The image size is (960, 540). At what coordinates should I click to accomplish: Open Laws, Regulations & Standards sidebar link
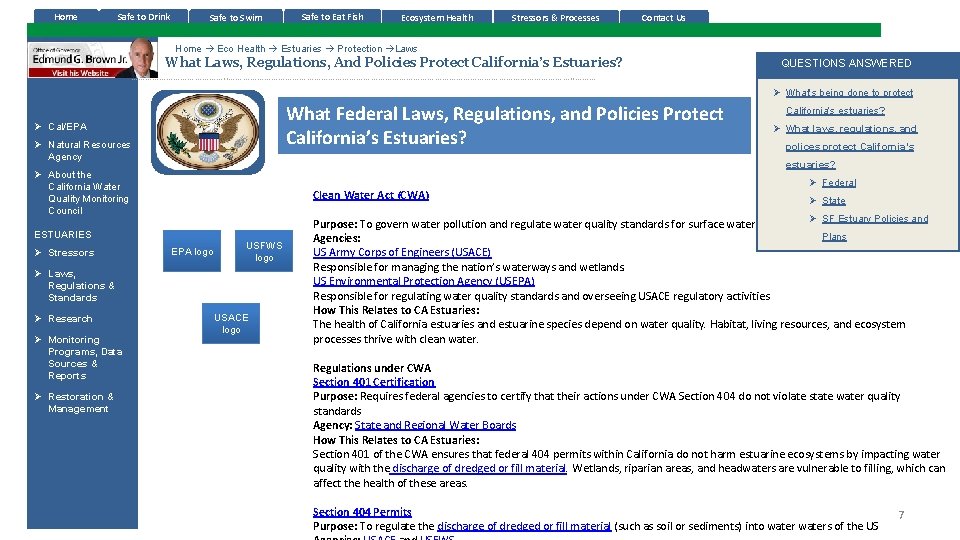pyautogui.click(x=81, y=285)
